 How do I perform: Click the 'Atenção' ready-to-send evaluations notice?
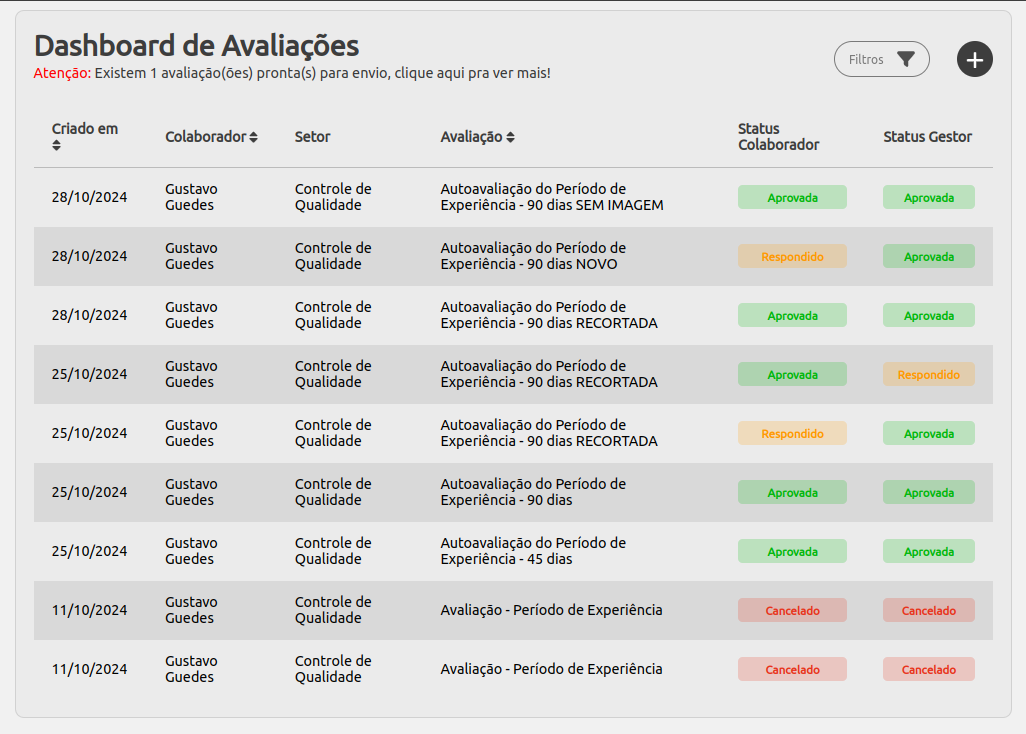pyautogui.click(x=292, y=73)
